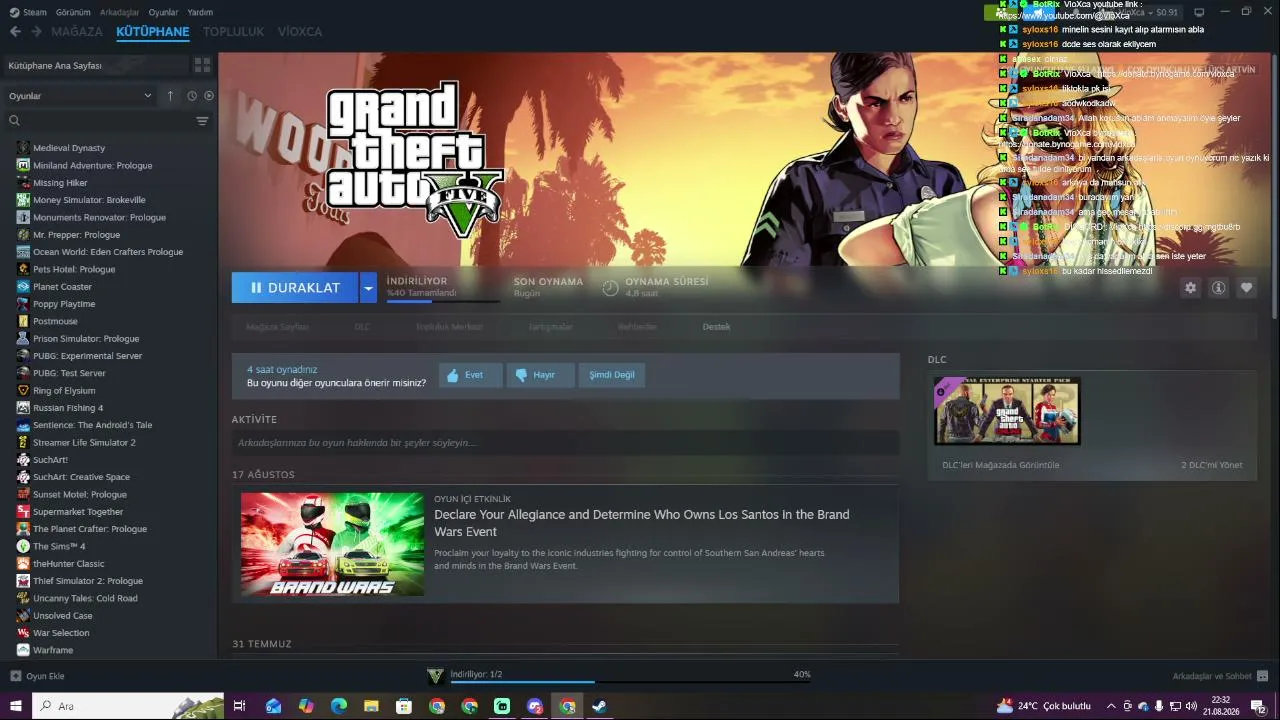Open the Windows Start menu
This screenshot has height=720, width=1280.
click(16, 706)
